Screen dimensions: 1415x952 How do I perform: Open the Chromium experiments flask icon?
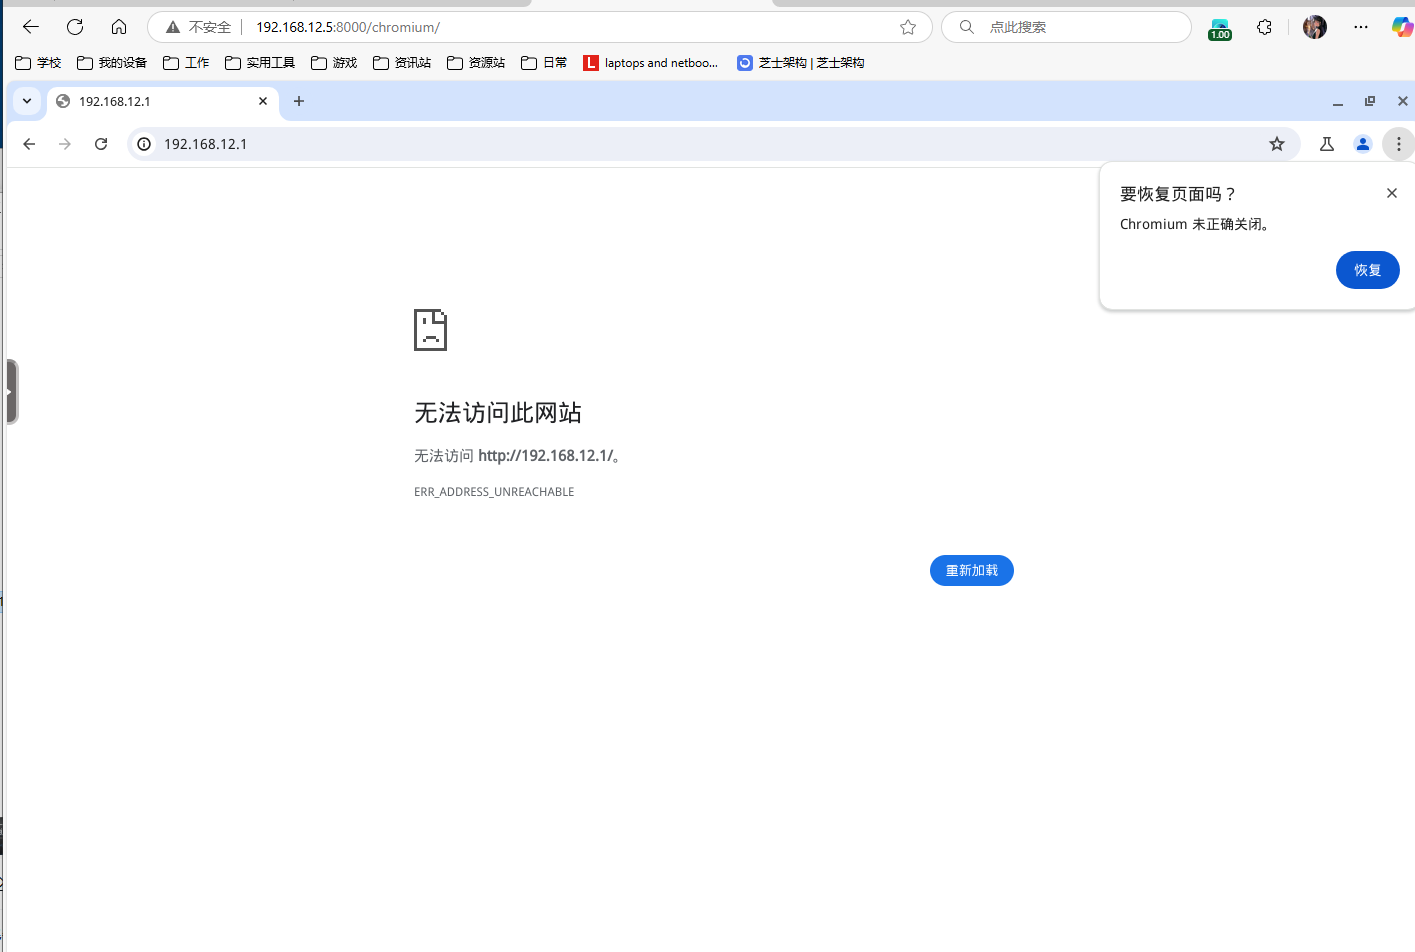point(1327,144)
